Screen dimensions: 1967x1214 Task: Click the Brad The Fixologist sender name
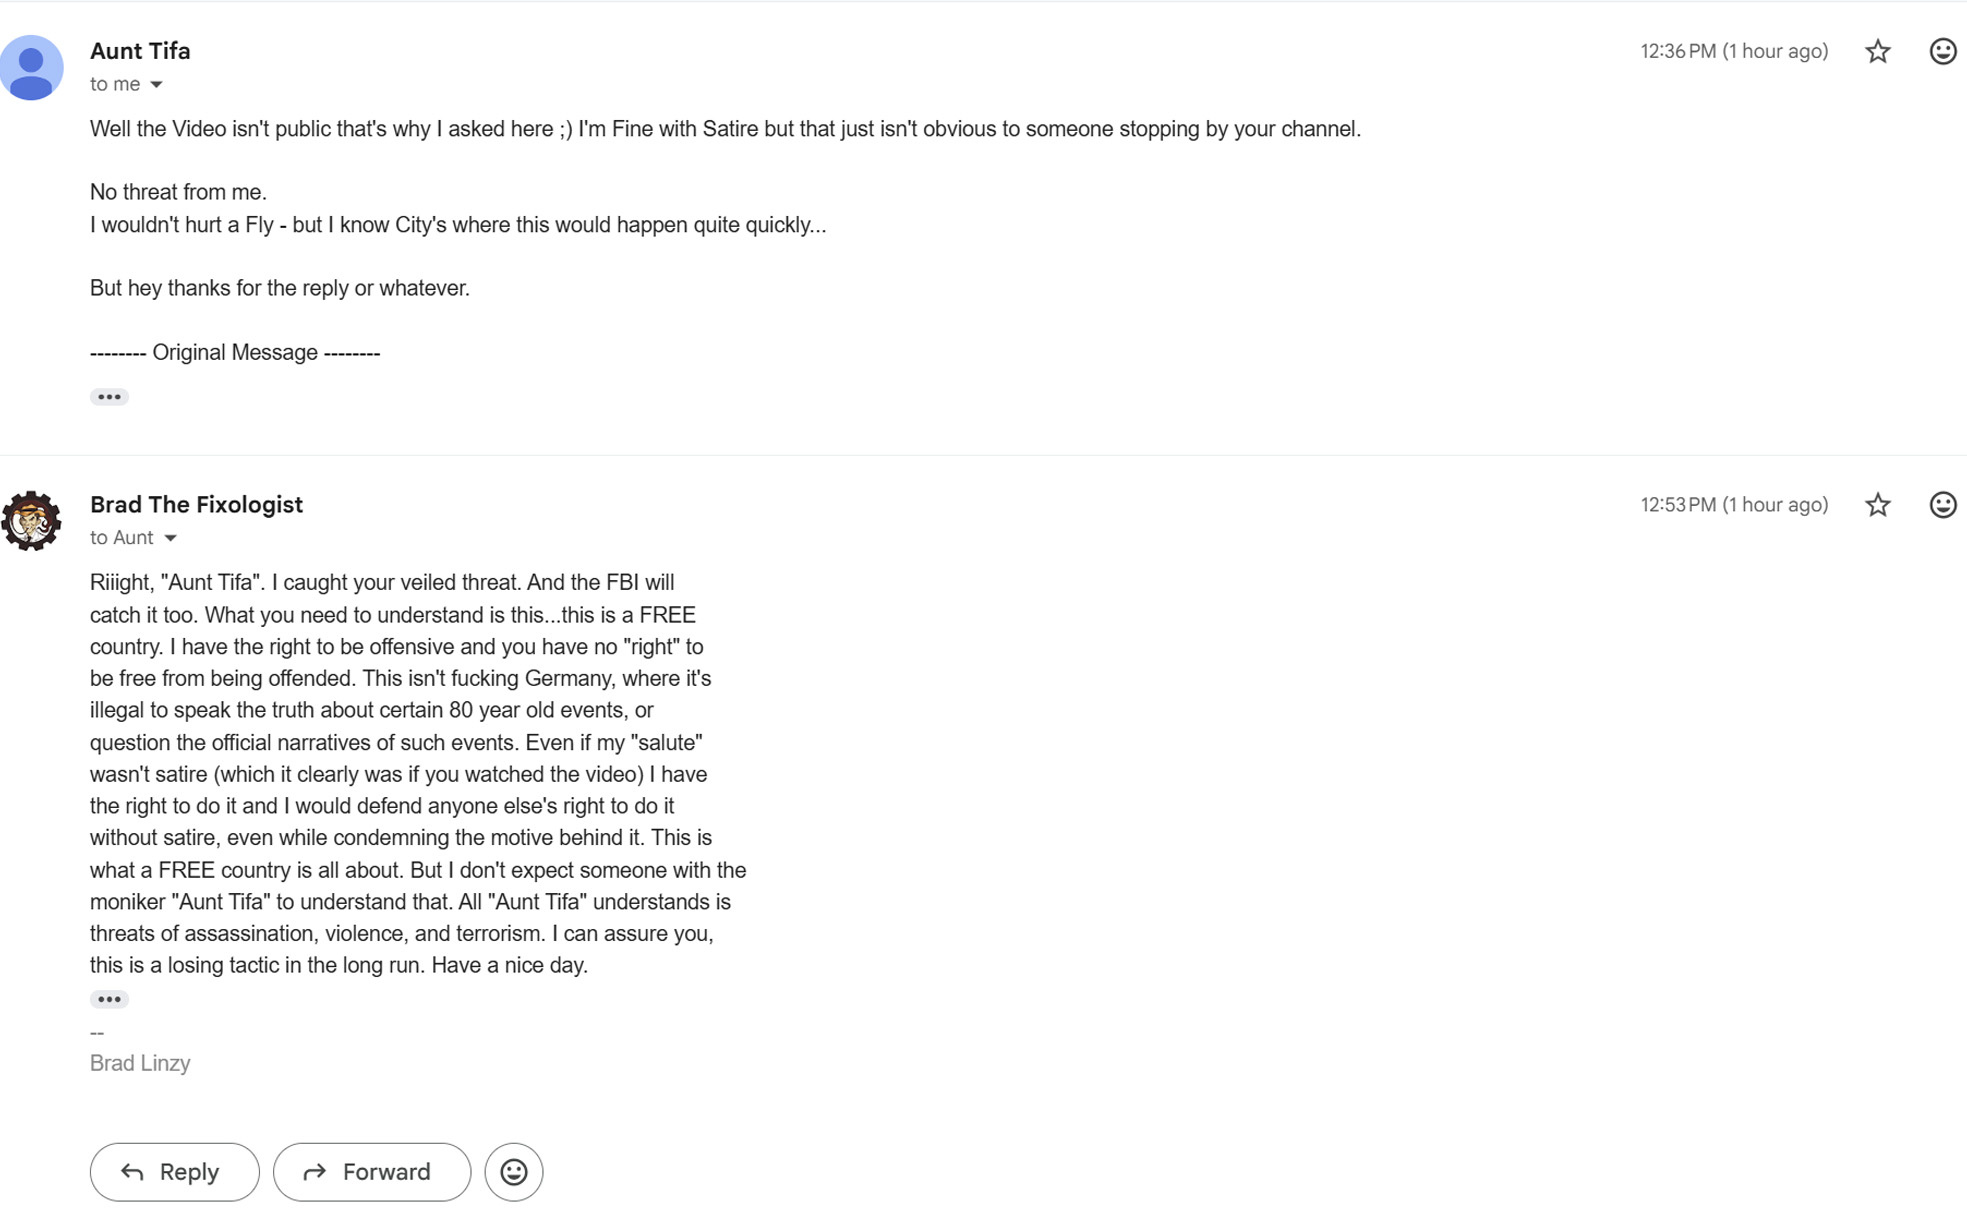click(196, 505)
